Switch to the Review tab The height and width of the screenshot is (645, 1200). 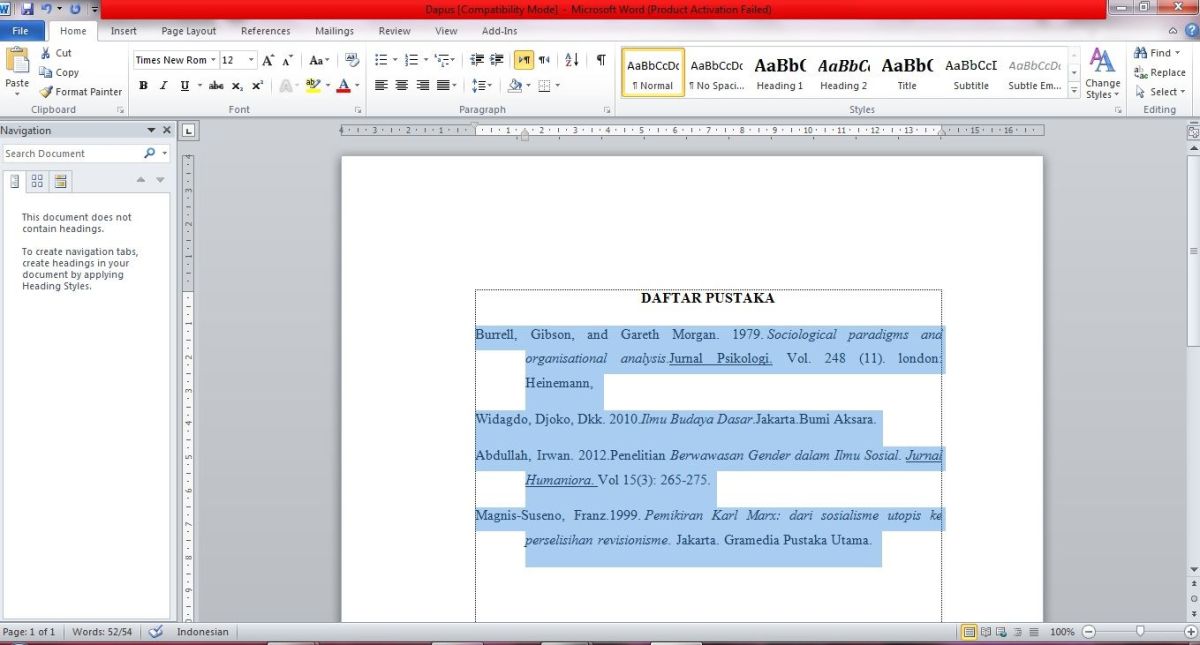click(x=394, y=31)
